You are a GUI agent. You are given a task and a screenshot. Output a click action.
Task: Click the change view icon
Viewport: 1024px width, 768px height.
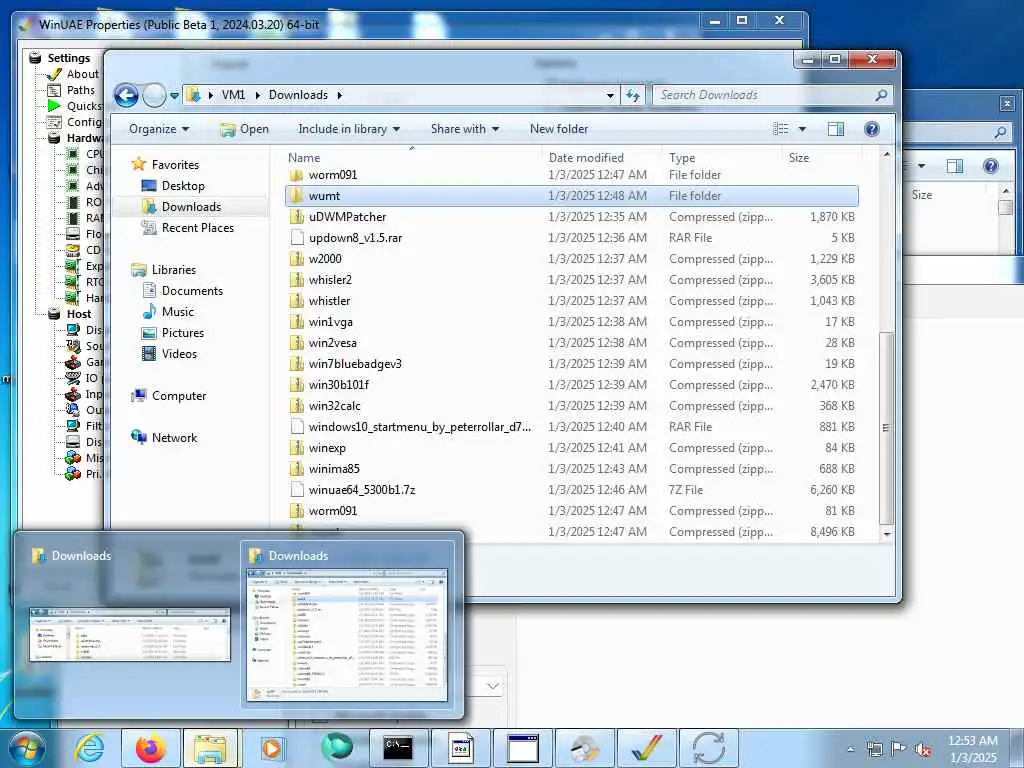[x=780, y=129]
